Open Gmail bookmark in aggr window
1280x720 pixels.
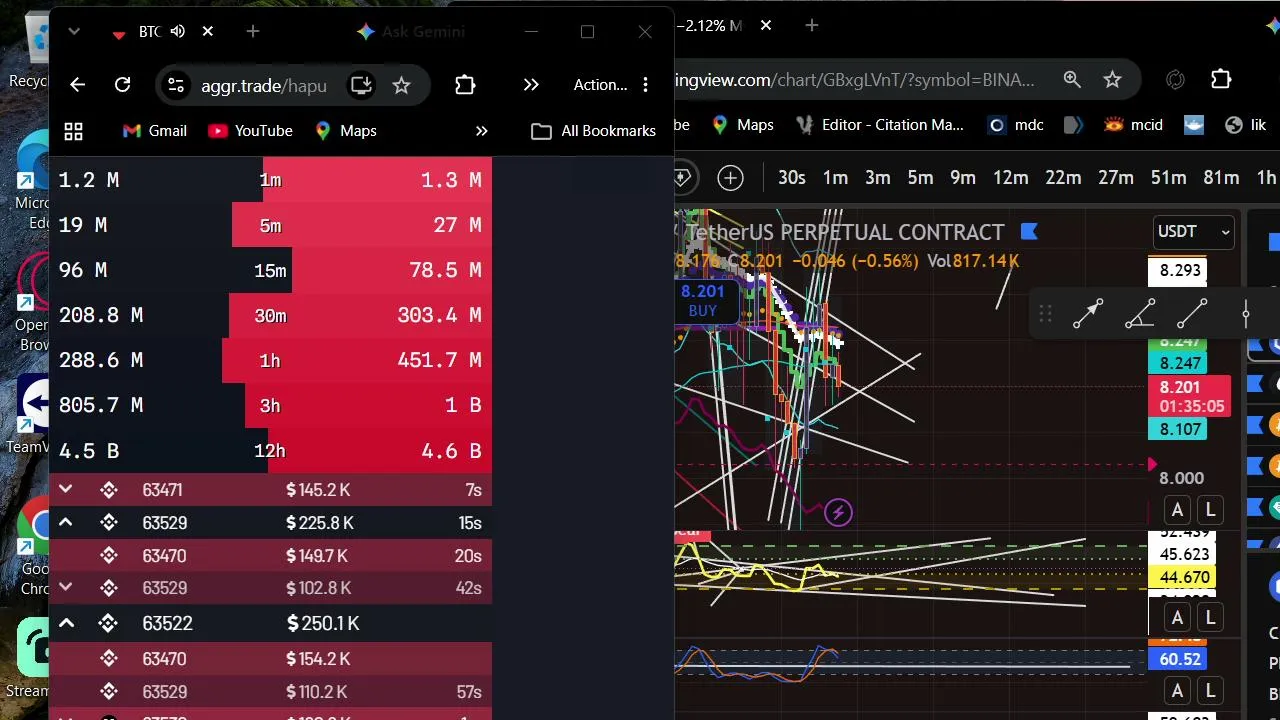(x=154, y=131)
